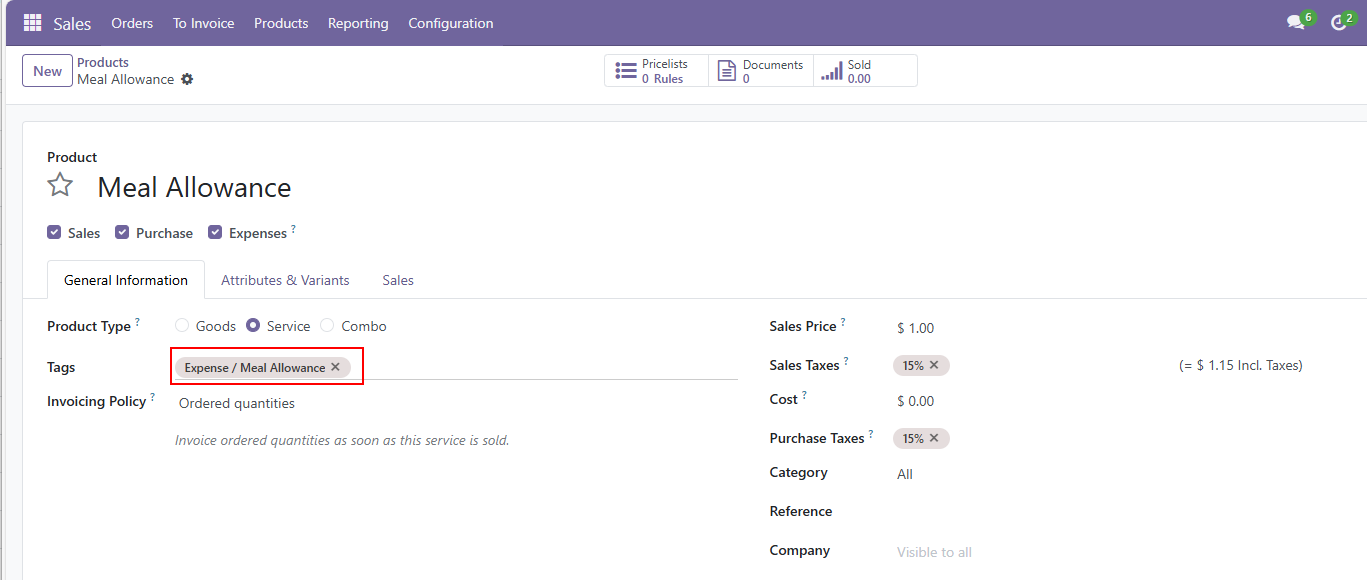The image size is (1367, 580).
Task: Switch to the Attributes & Variants tab
Action: click(x=285, y=280)
